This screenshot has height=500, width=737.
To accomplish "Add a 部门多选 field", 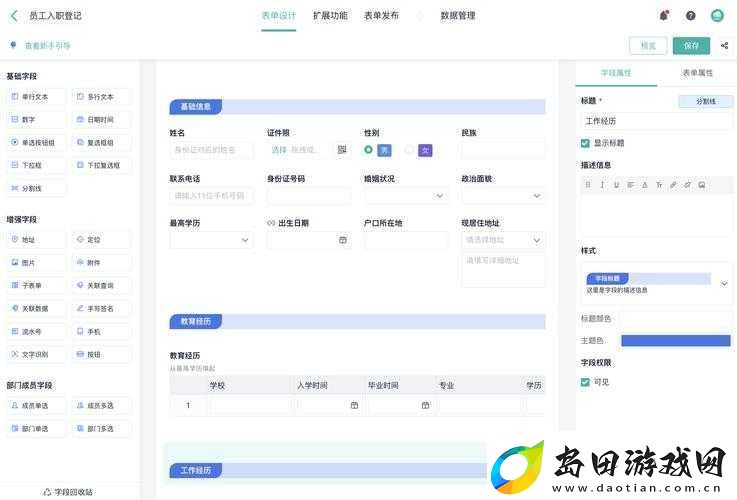I will point(102,429).
